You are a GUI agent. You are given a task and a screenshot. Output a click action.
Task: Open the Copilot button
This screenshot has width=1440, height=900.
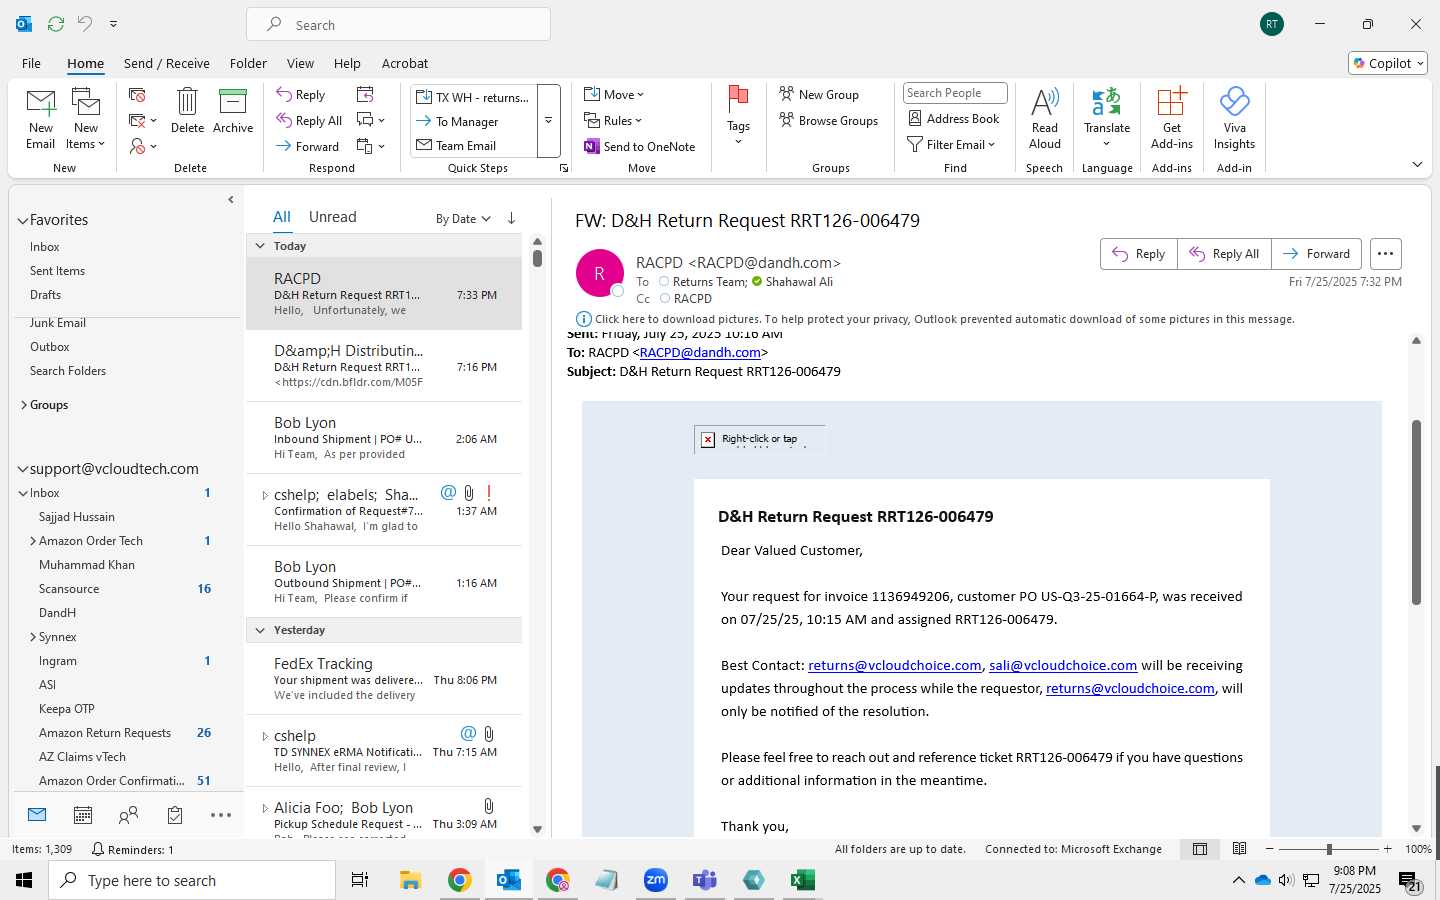click(1388, 63)
